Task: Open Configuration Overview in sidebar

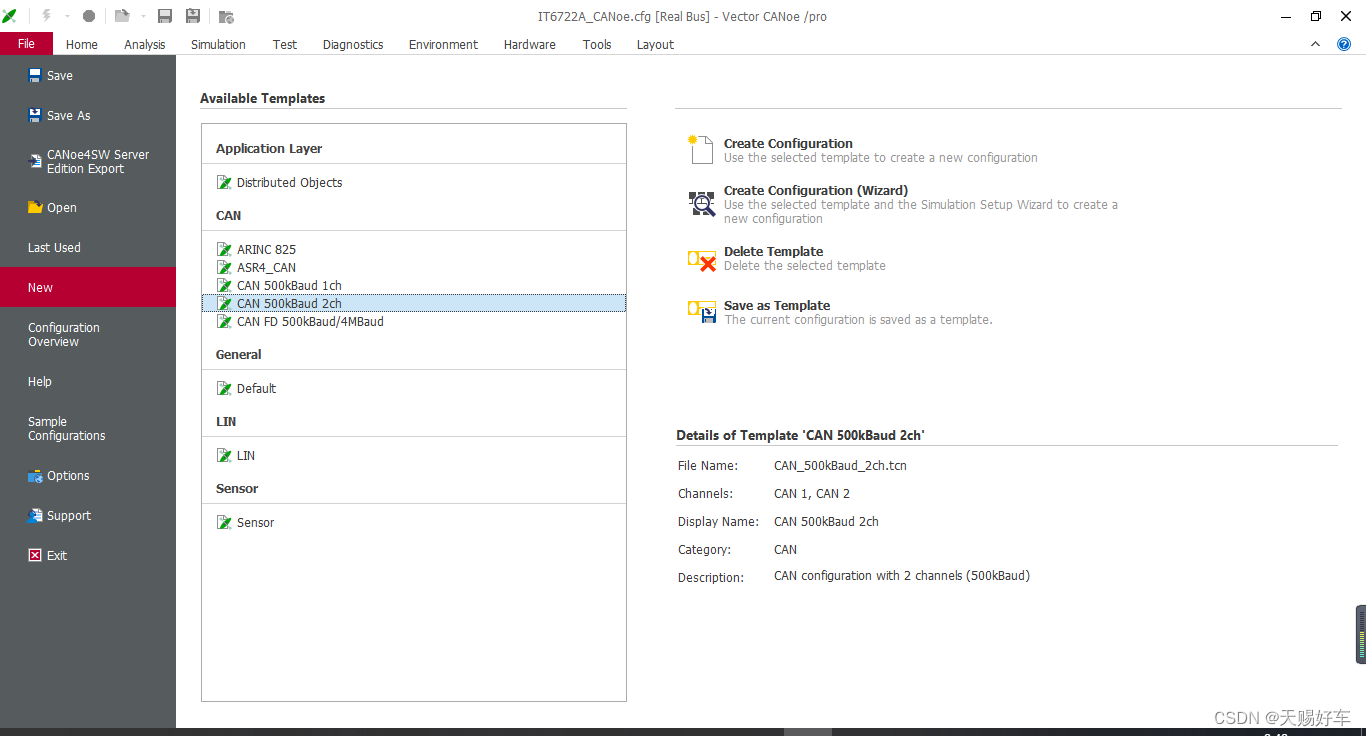Action: (x=88, y=334)
